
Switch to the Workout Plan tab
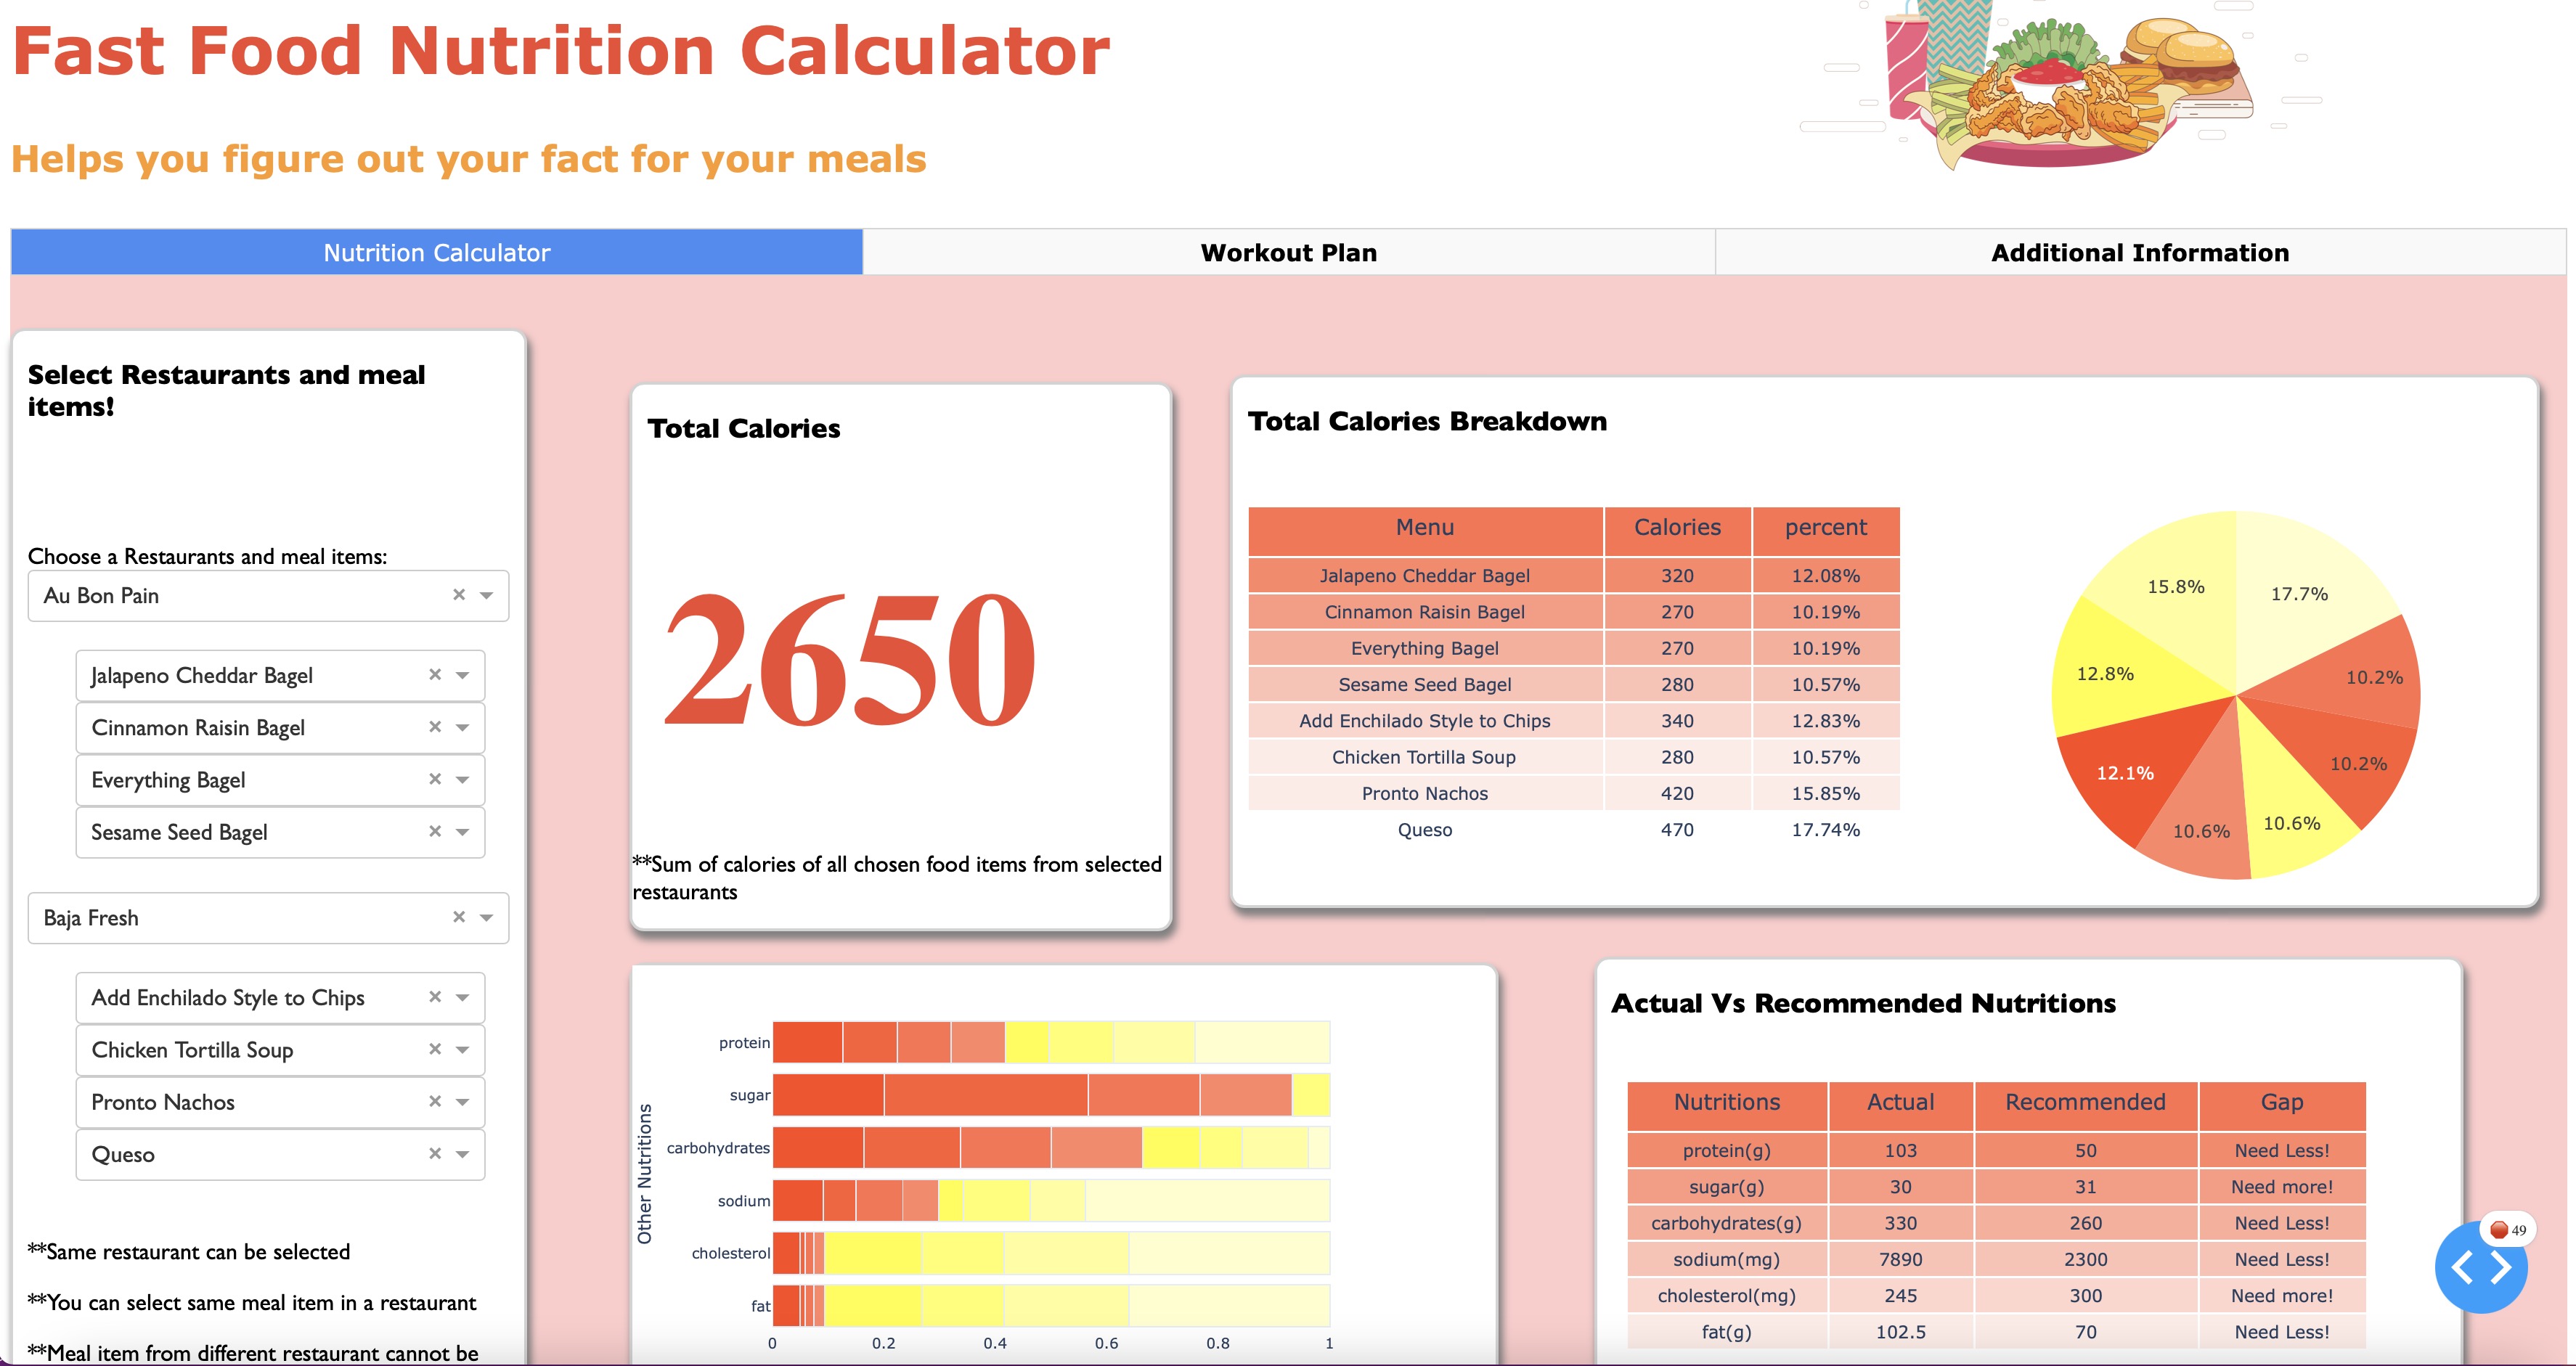coord(1288,252)
